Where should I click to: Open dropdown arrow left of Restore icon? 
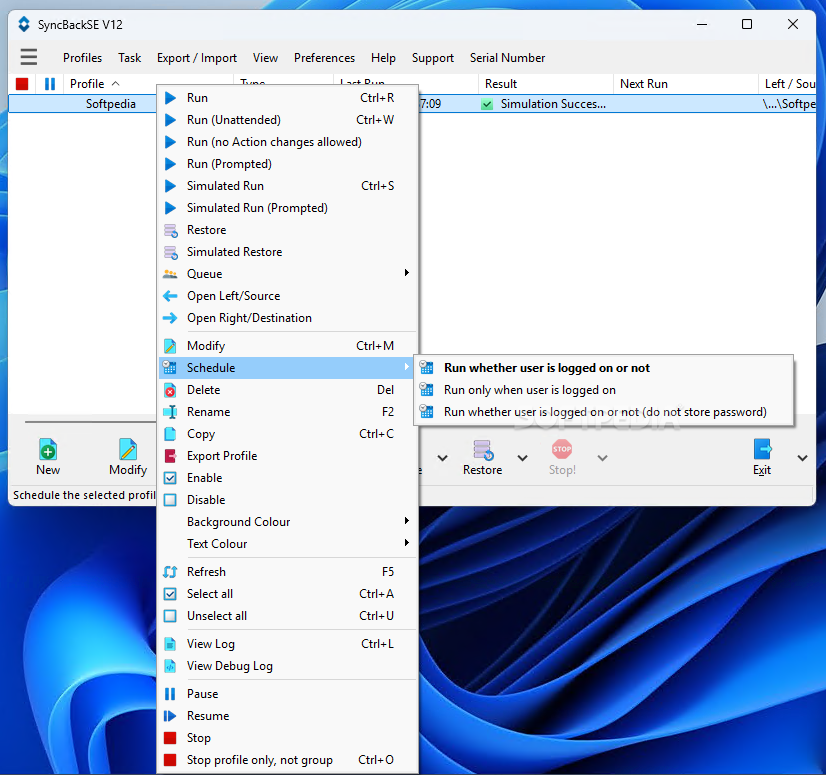pos(442,458)
